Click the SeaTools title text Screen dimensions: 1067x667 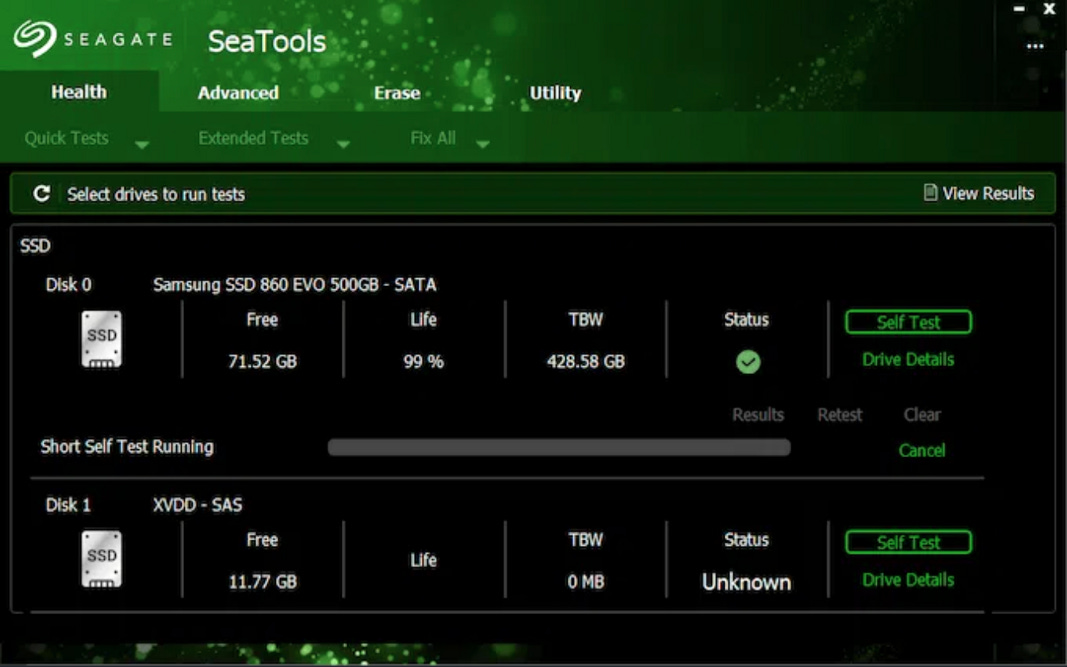coord(267,42)
